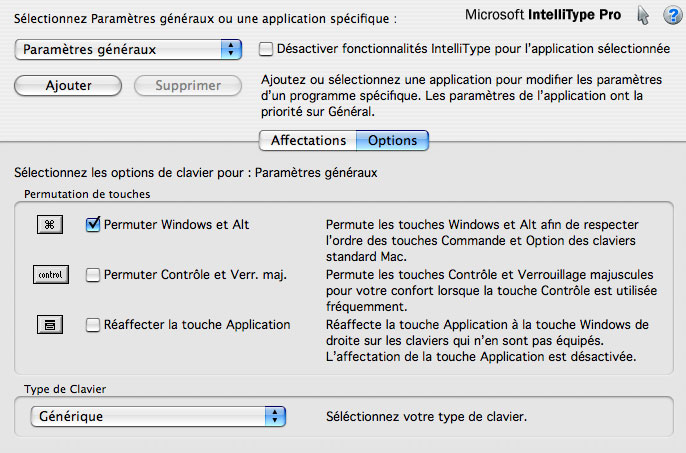Image resolution: width=686 pixels, height=453 pixels.
Task: Click the Permute les touches Windows description
Action: coord(482,240)
